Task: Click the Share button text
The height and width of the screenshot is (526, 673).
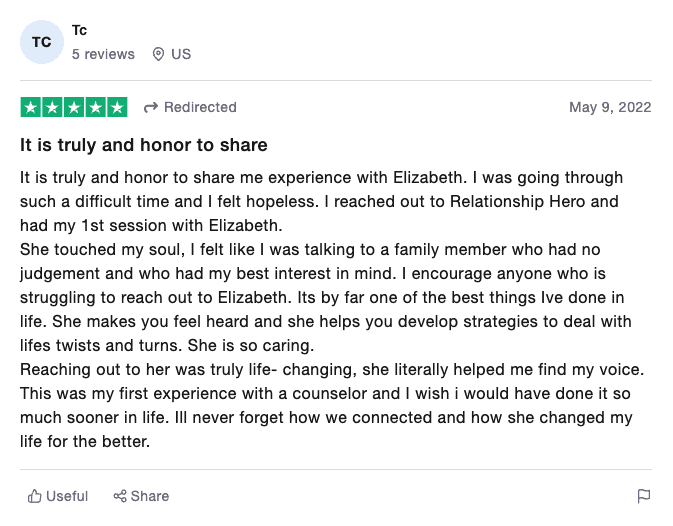Action: pos(150,496)
